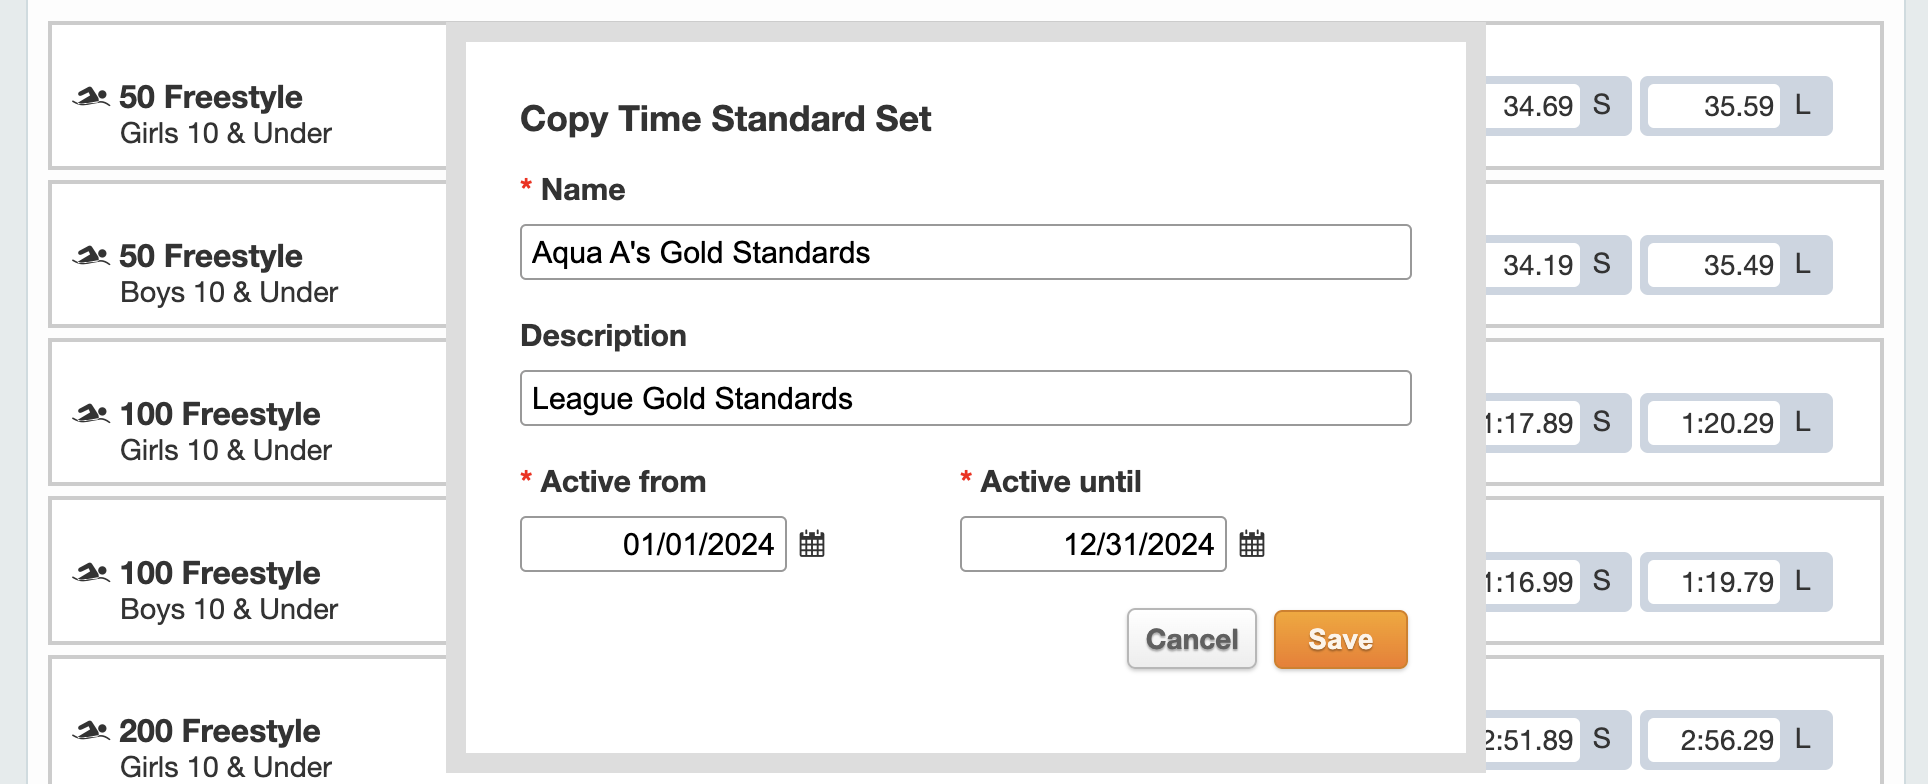Image resolution: width=1928 pixels, height=784 pixels.
Task: Cancel the Copy Time Standard Set dialog
Action: pyautogui.click(x=1191, y=639)
